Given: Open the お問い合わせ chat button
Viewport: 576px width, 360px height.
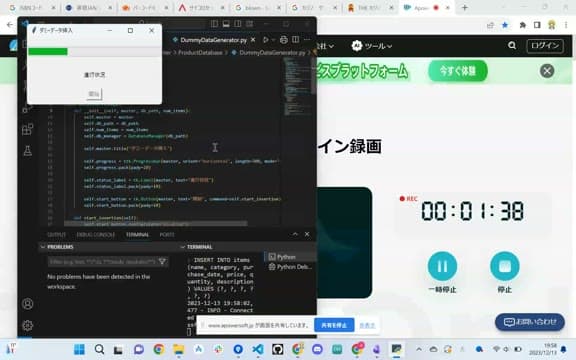Looking at the screenshot, I should [x=530, y=322].
